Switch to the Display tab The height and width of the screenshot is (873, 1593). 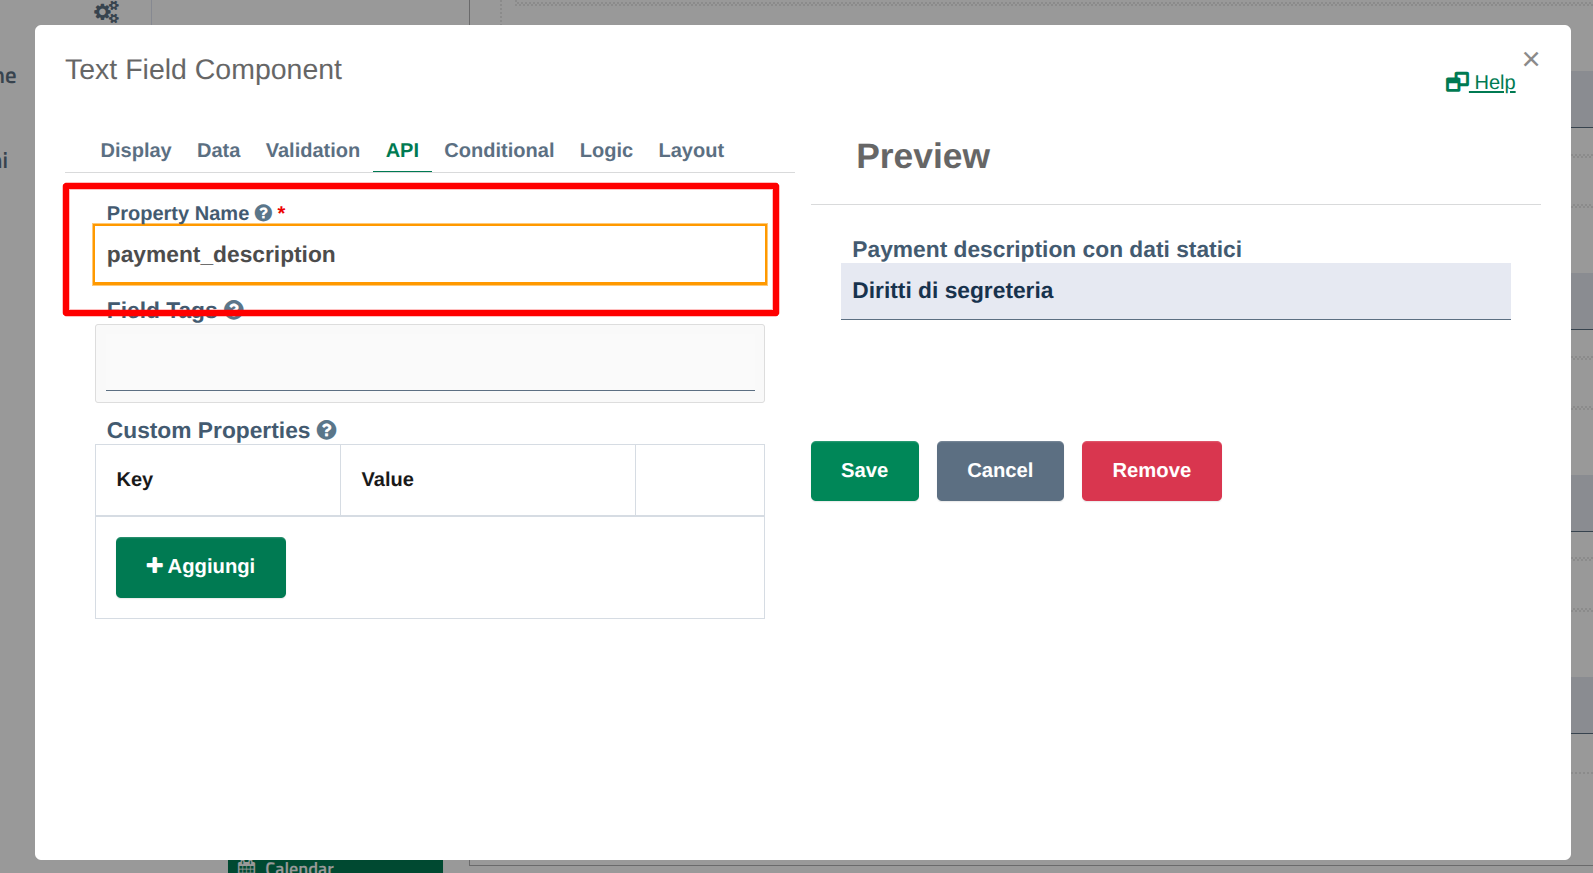(136, 150)
